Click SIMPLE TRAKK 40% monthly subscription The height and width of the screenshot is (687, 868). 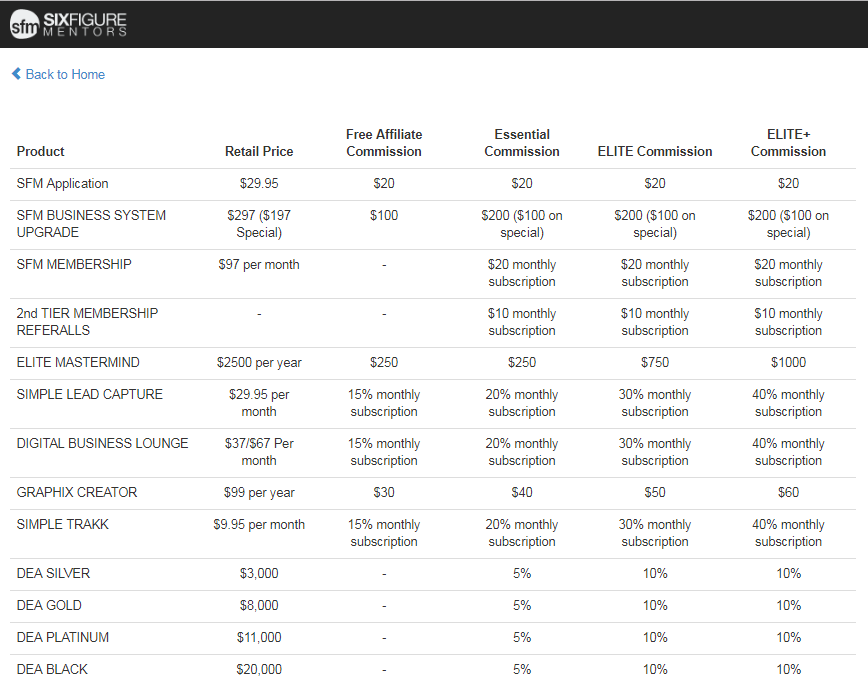click(788, 533)
